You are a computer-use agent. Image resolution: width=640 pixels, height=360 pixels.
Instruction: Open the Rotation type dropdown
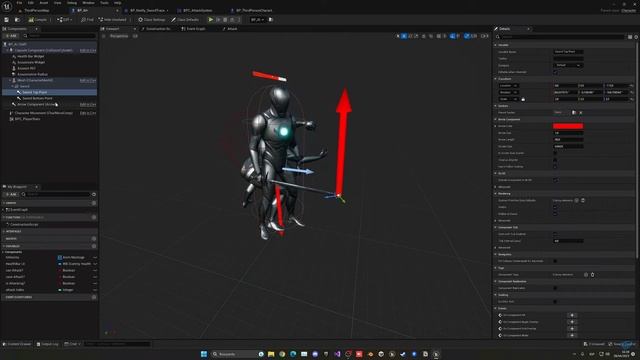pos(509,92)
